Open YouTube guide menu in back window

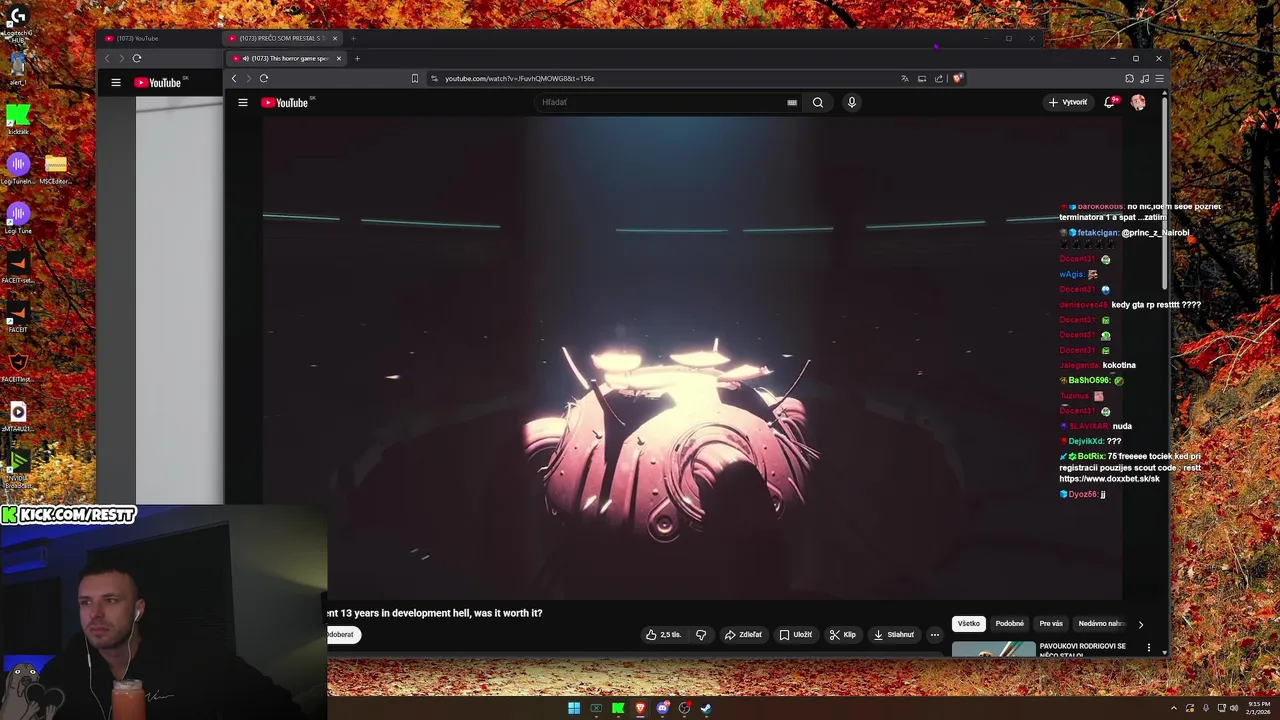click(116, 82)
